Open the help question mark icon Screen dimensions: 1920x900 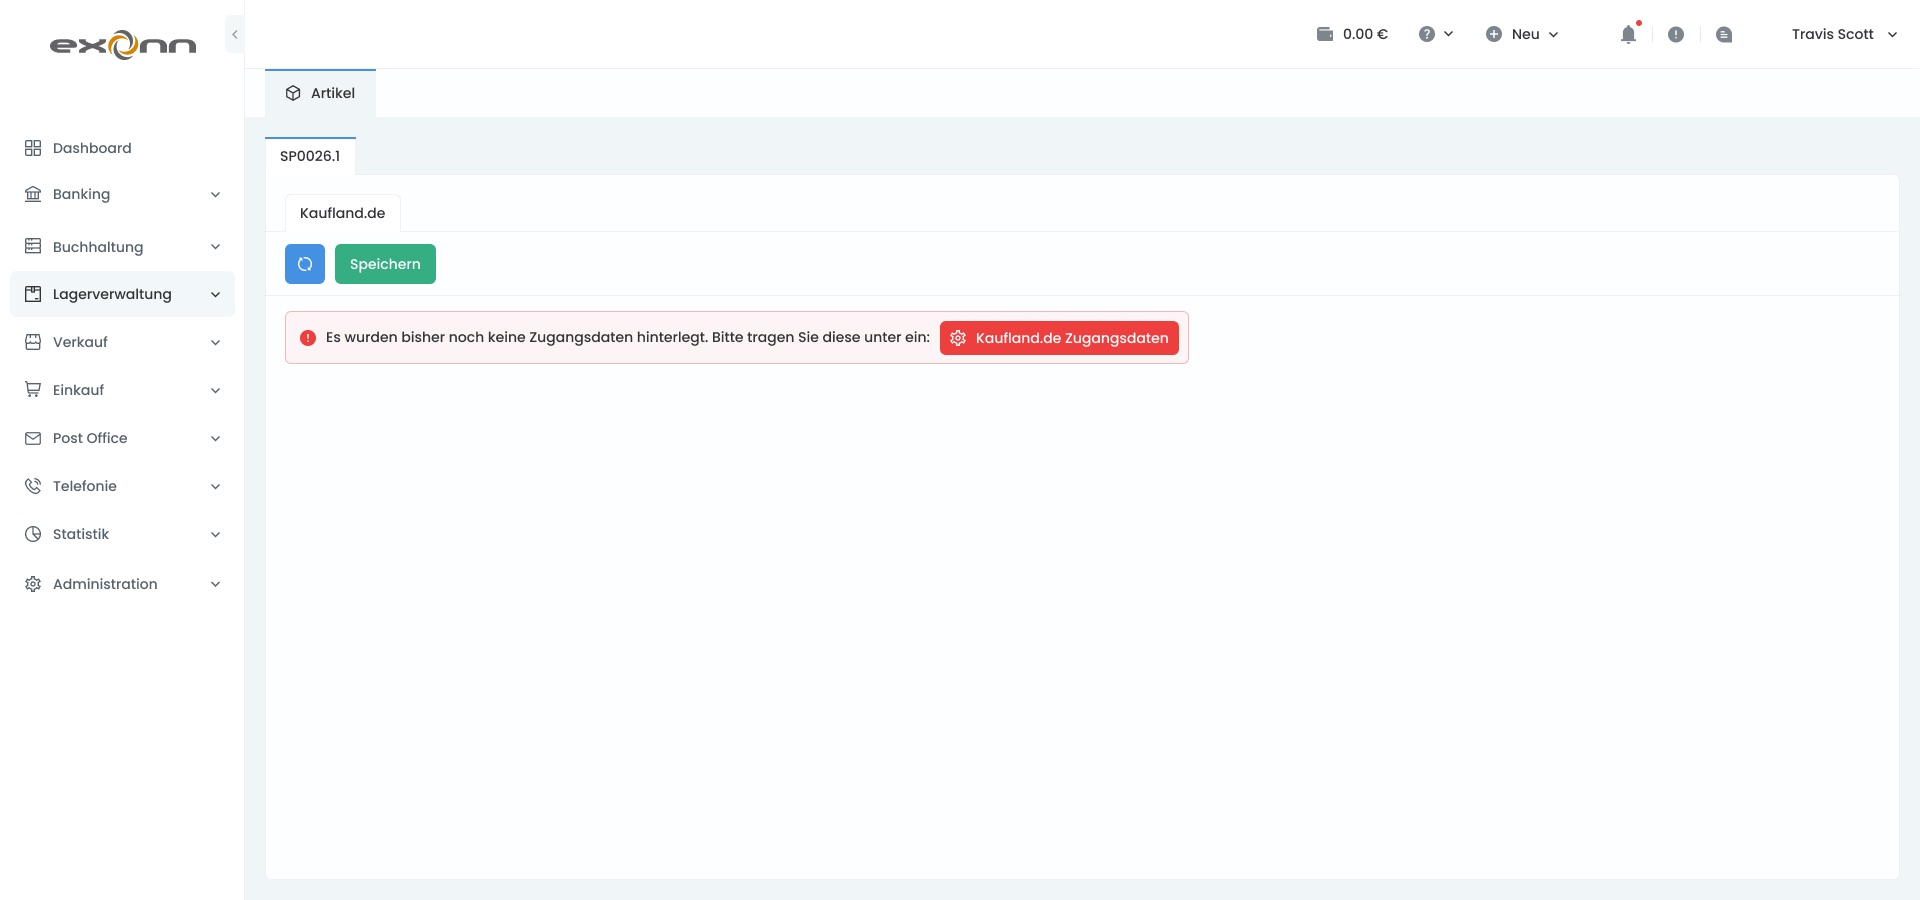pos(1427,34)
